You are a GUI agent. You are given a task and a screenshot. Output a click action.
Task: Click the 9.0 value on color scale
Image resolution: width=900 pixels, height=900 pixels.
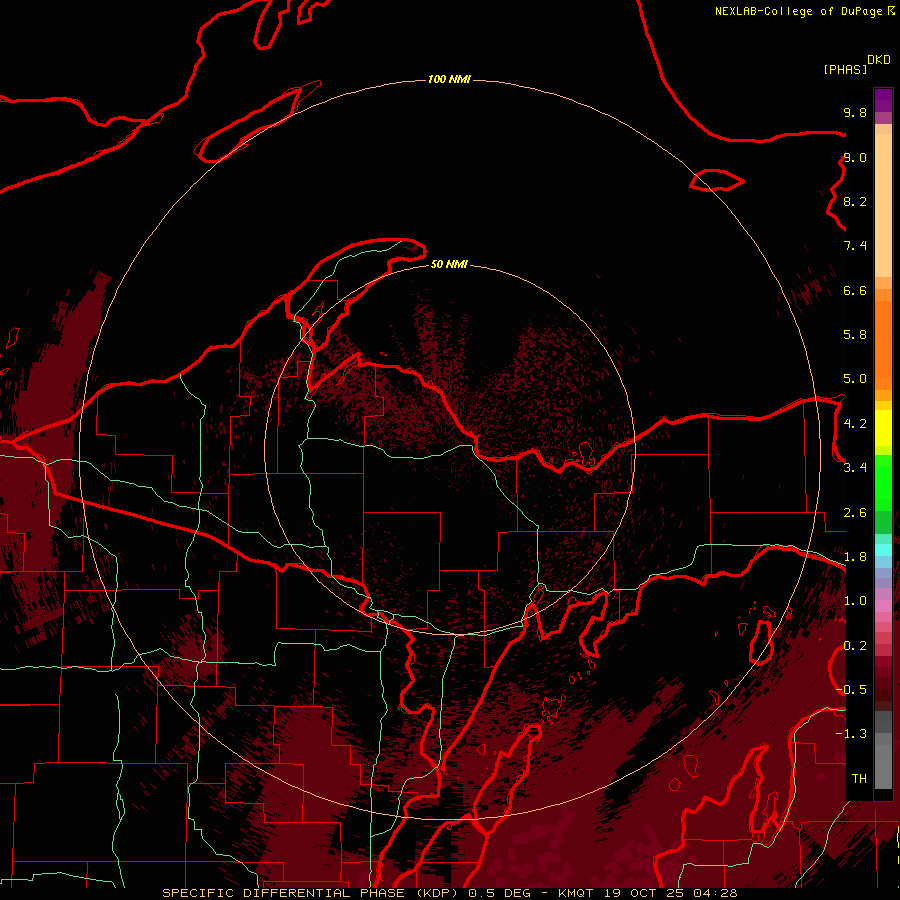855,157
